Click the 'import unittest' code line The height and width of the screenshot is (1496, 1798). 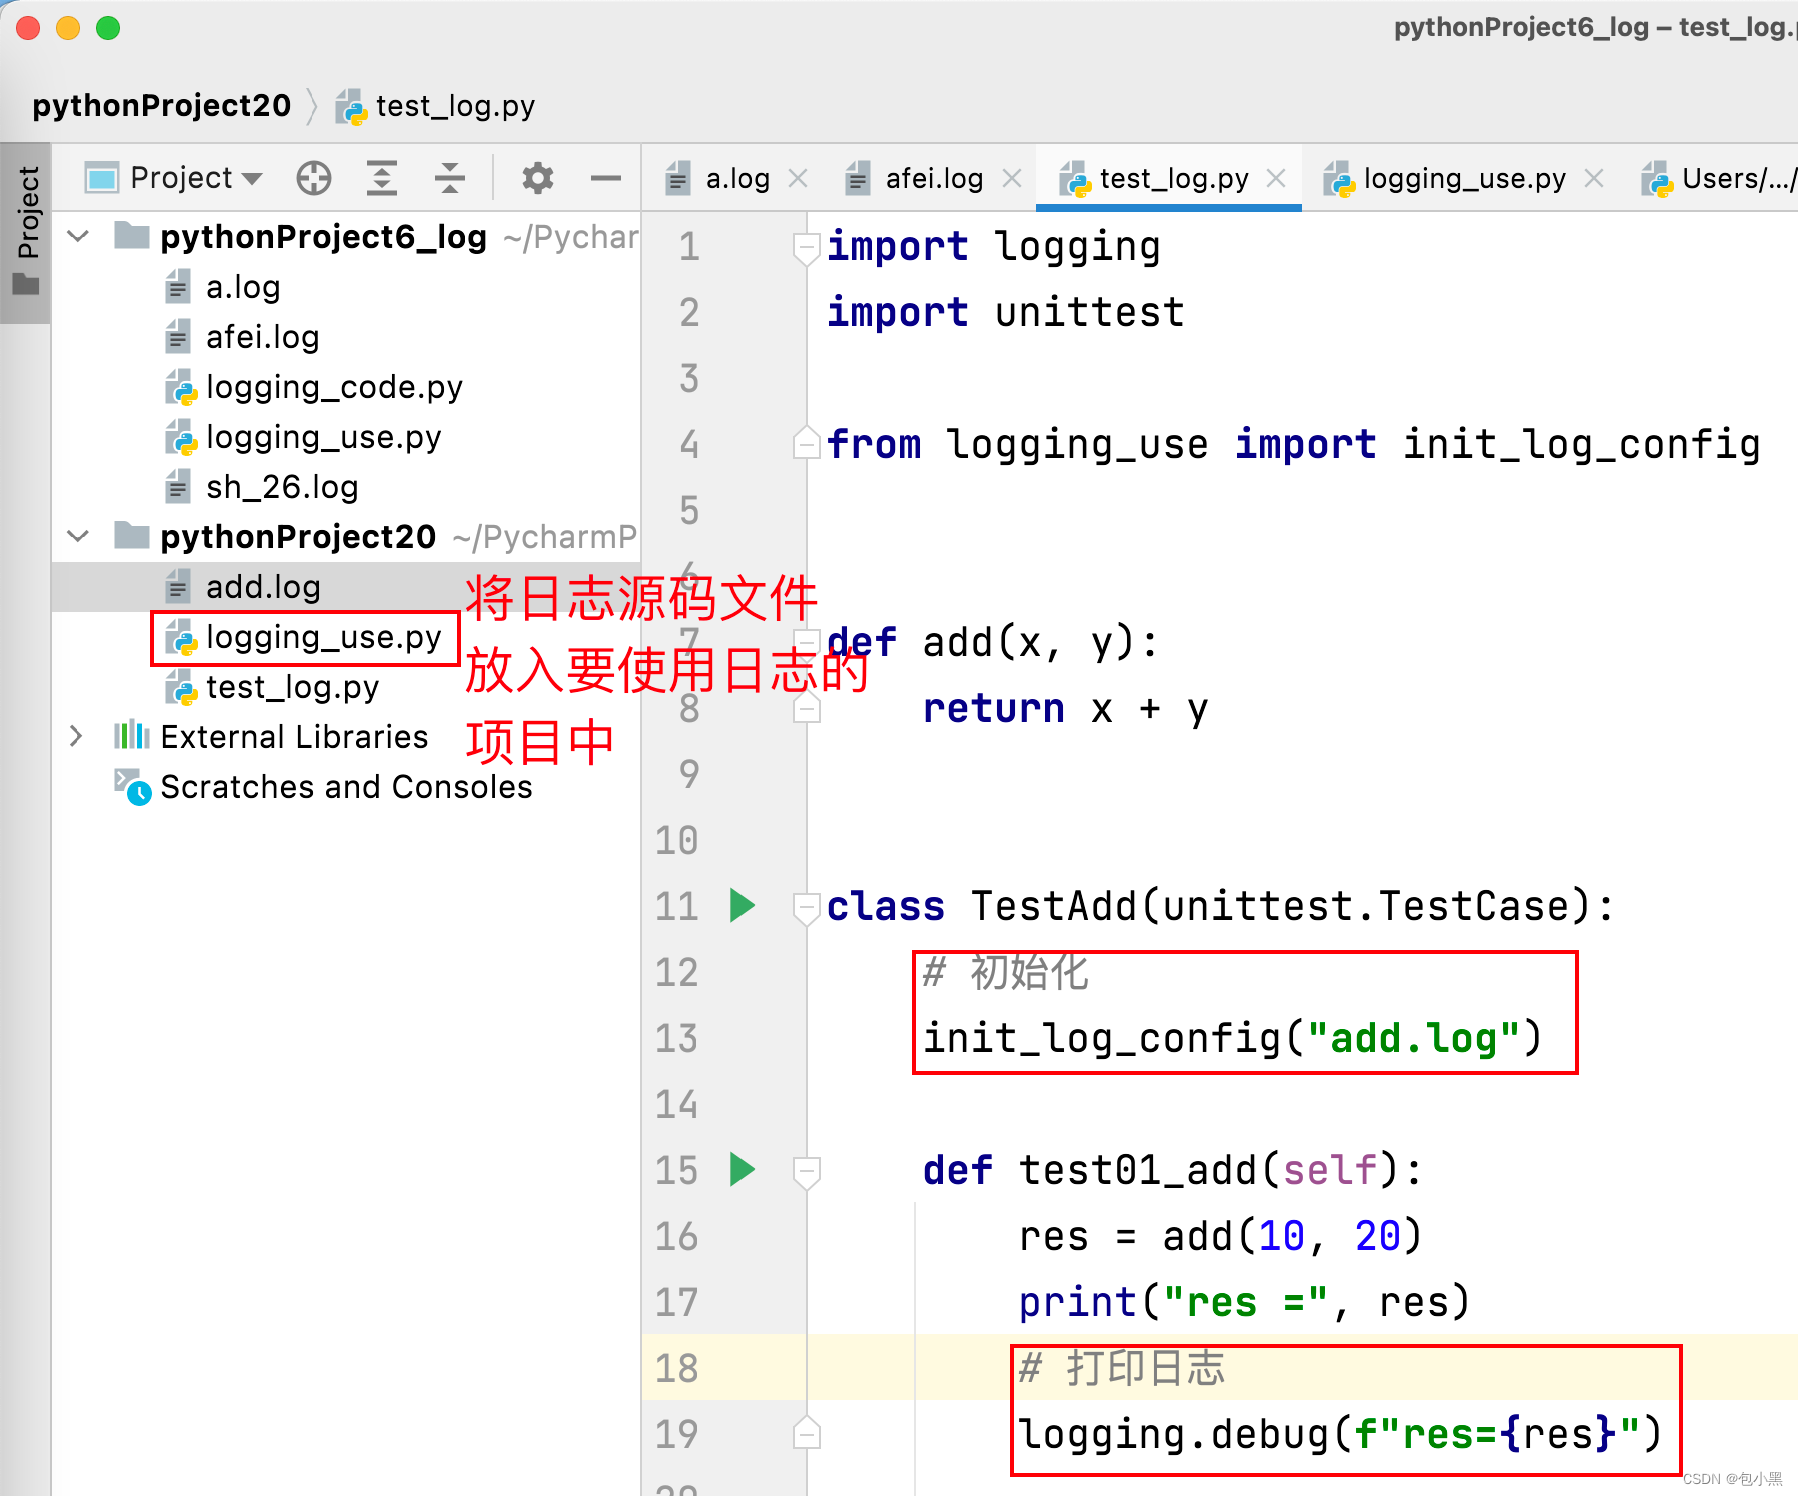click(x=1006, y=312)
